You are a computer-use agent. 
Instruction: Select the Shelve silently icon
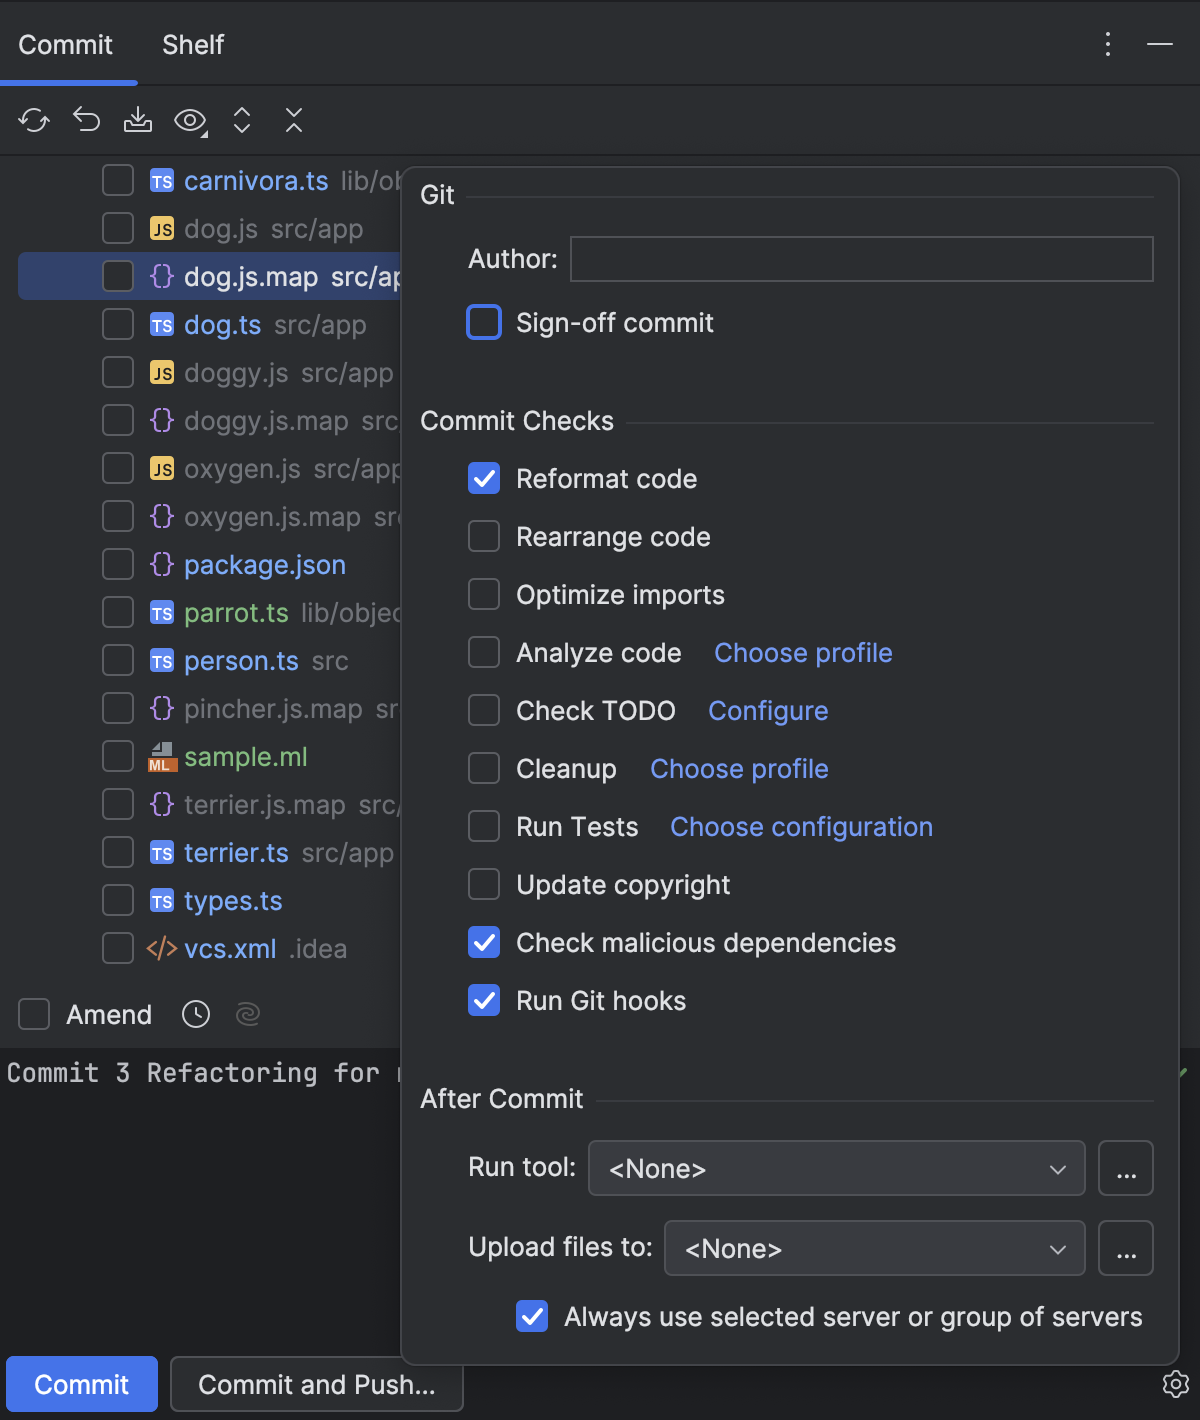point(137,120)
